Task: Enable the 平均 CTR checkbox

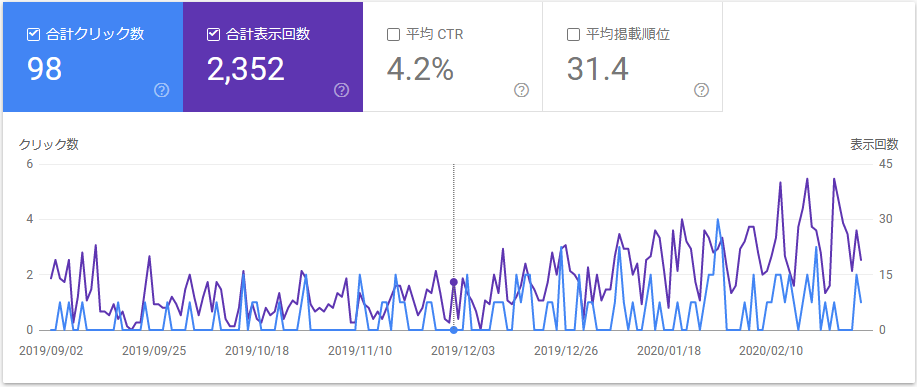Action: point(394,34)
